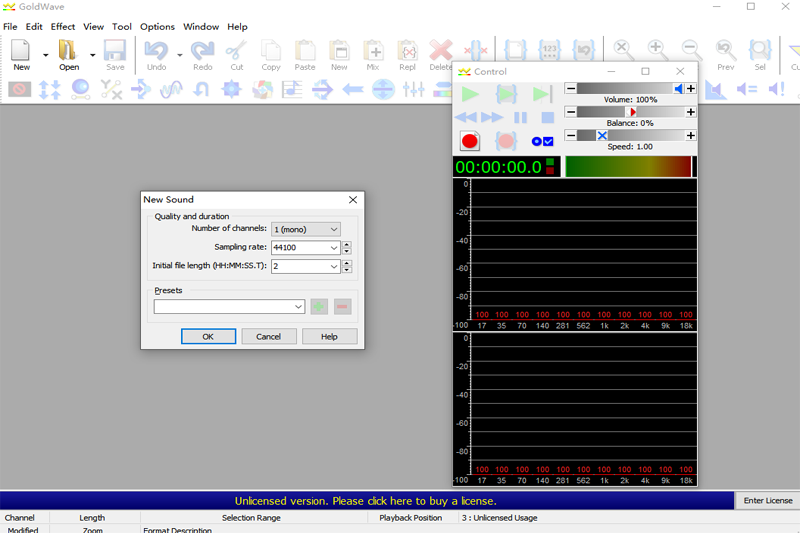Click the Save floppy disk icon
The height and width of the screenshot is (533, 800).
[x=115, y=55]
